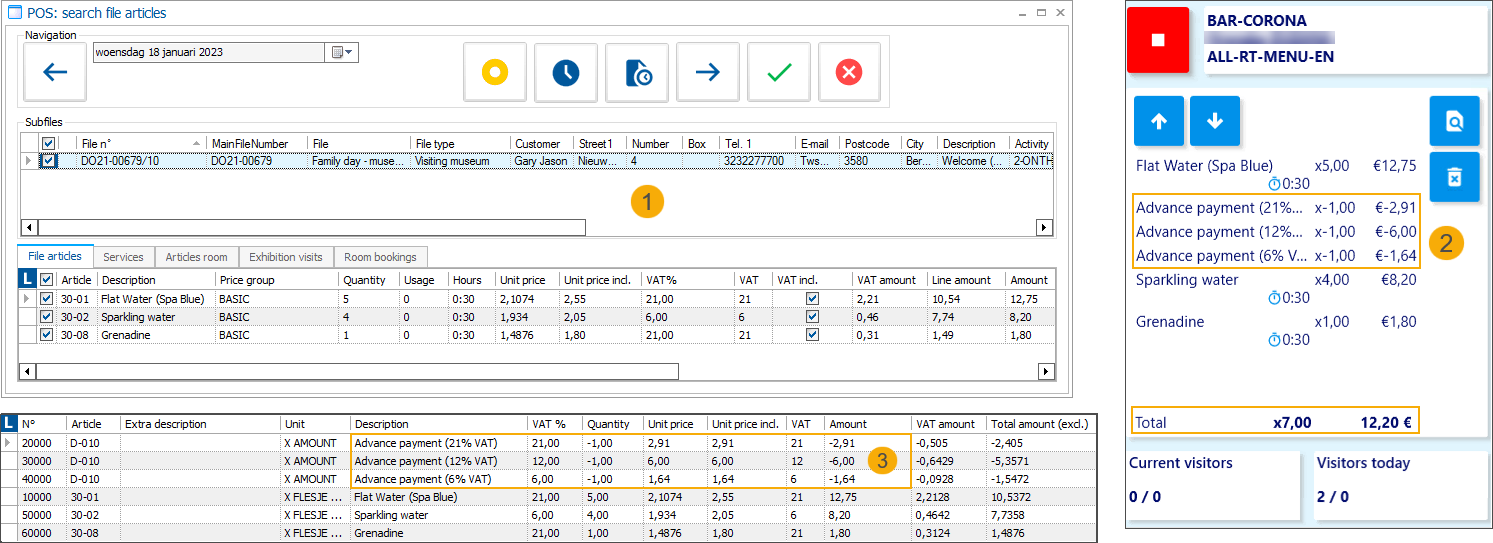Click the blue clock toolbar button
The image size is (1493, 543).
click(x=566, y=72)
